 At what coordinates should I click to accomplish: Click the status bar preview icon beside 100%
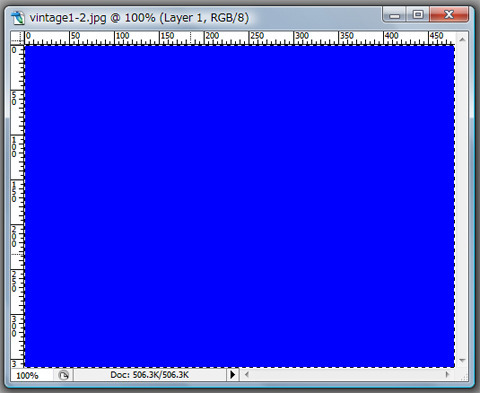coord(63,375)
